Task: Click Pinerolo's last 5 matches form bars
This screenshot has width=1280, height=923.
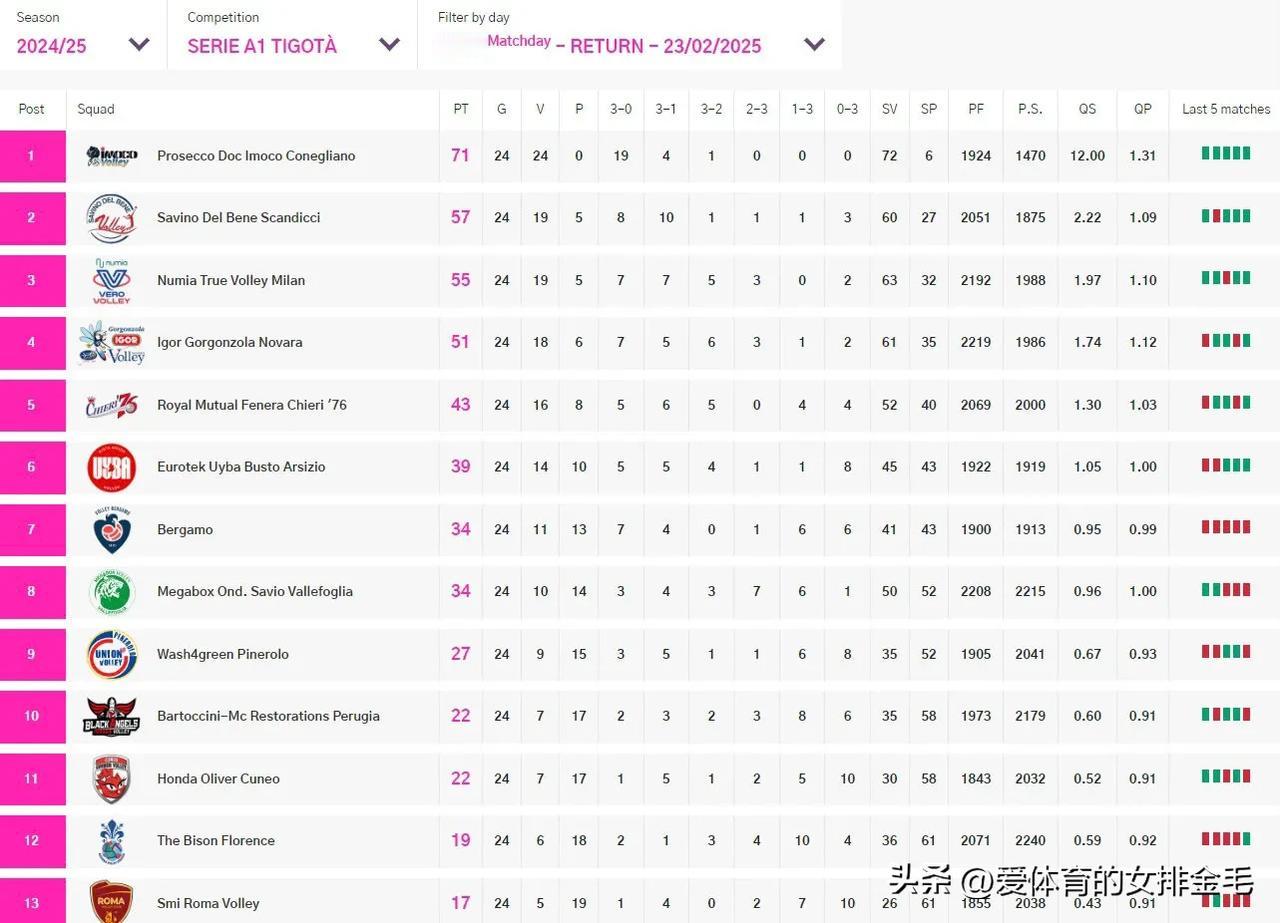Action: point(1226,651)
